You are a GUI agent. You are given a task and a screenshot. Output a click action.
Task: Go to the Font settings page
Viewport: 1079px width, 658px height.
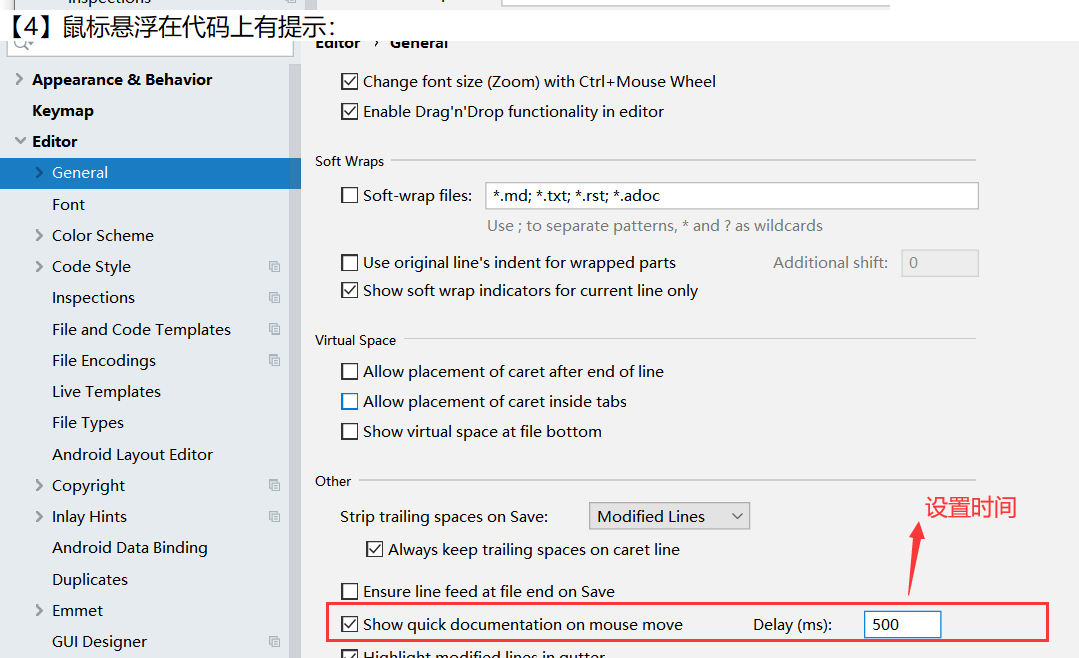69,205
